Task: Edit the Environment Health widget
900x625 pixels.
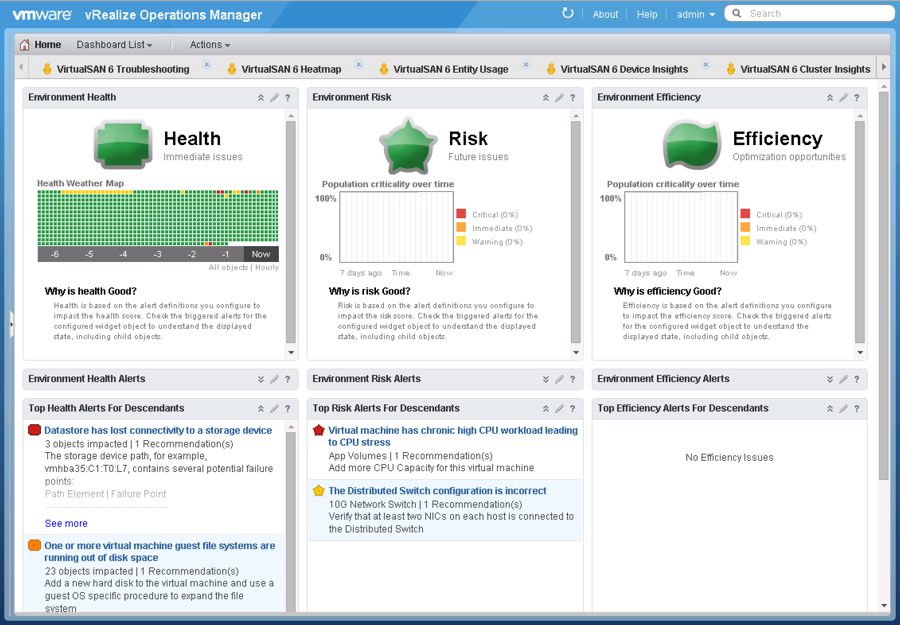Action: (x=274, y=98)
